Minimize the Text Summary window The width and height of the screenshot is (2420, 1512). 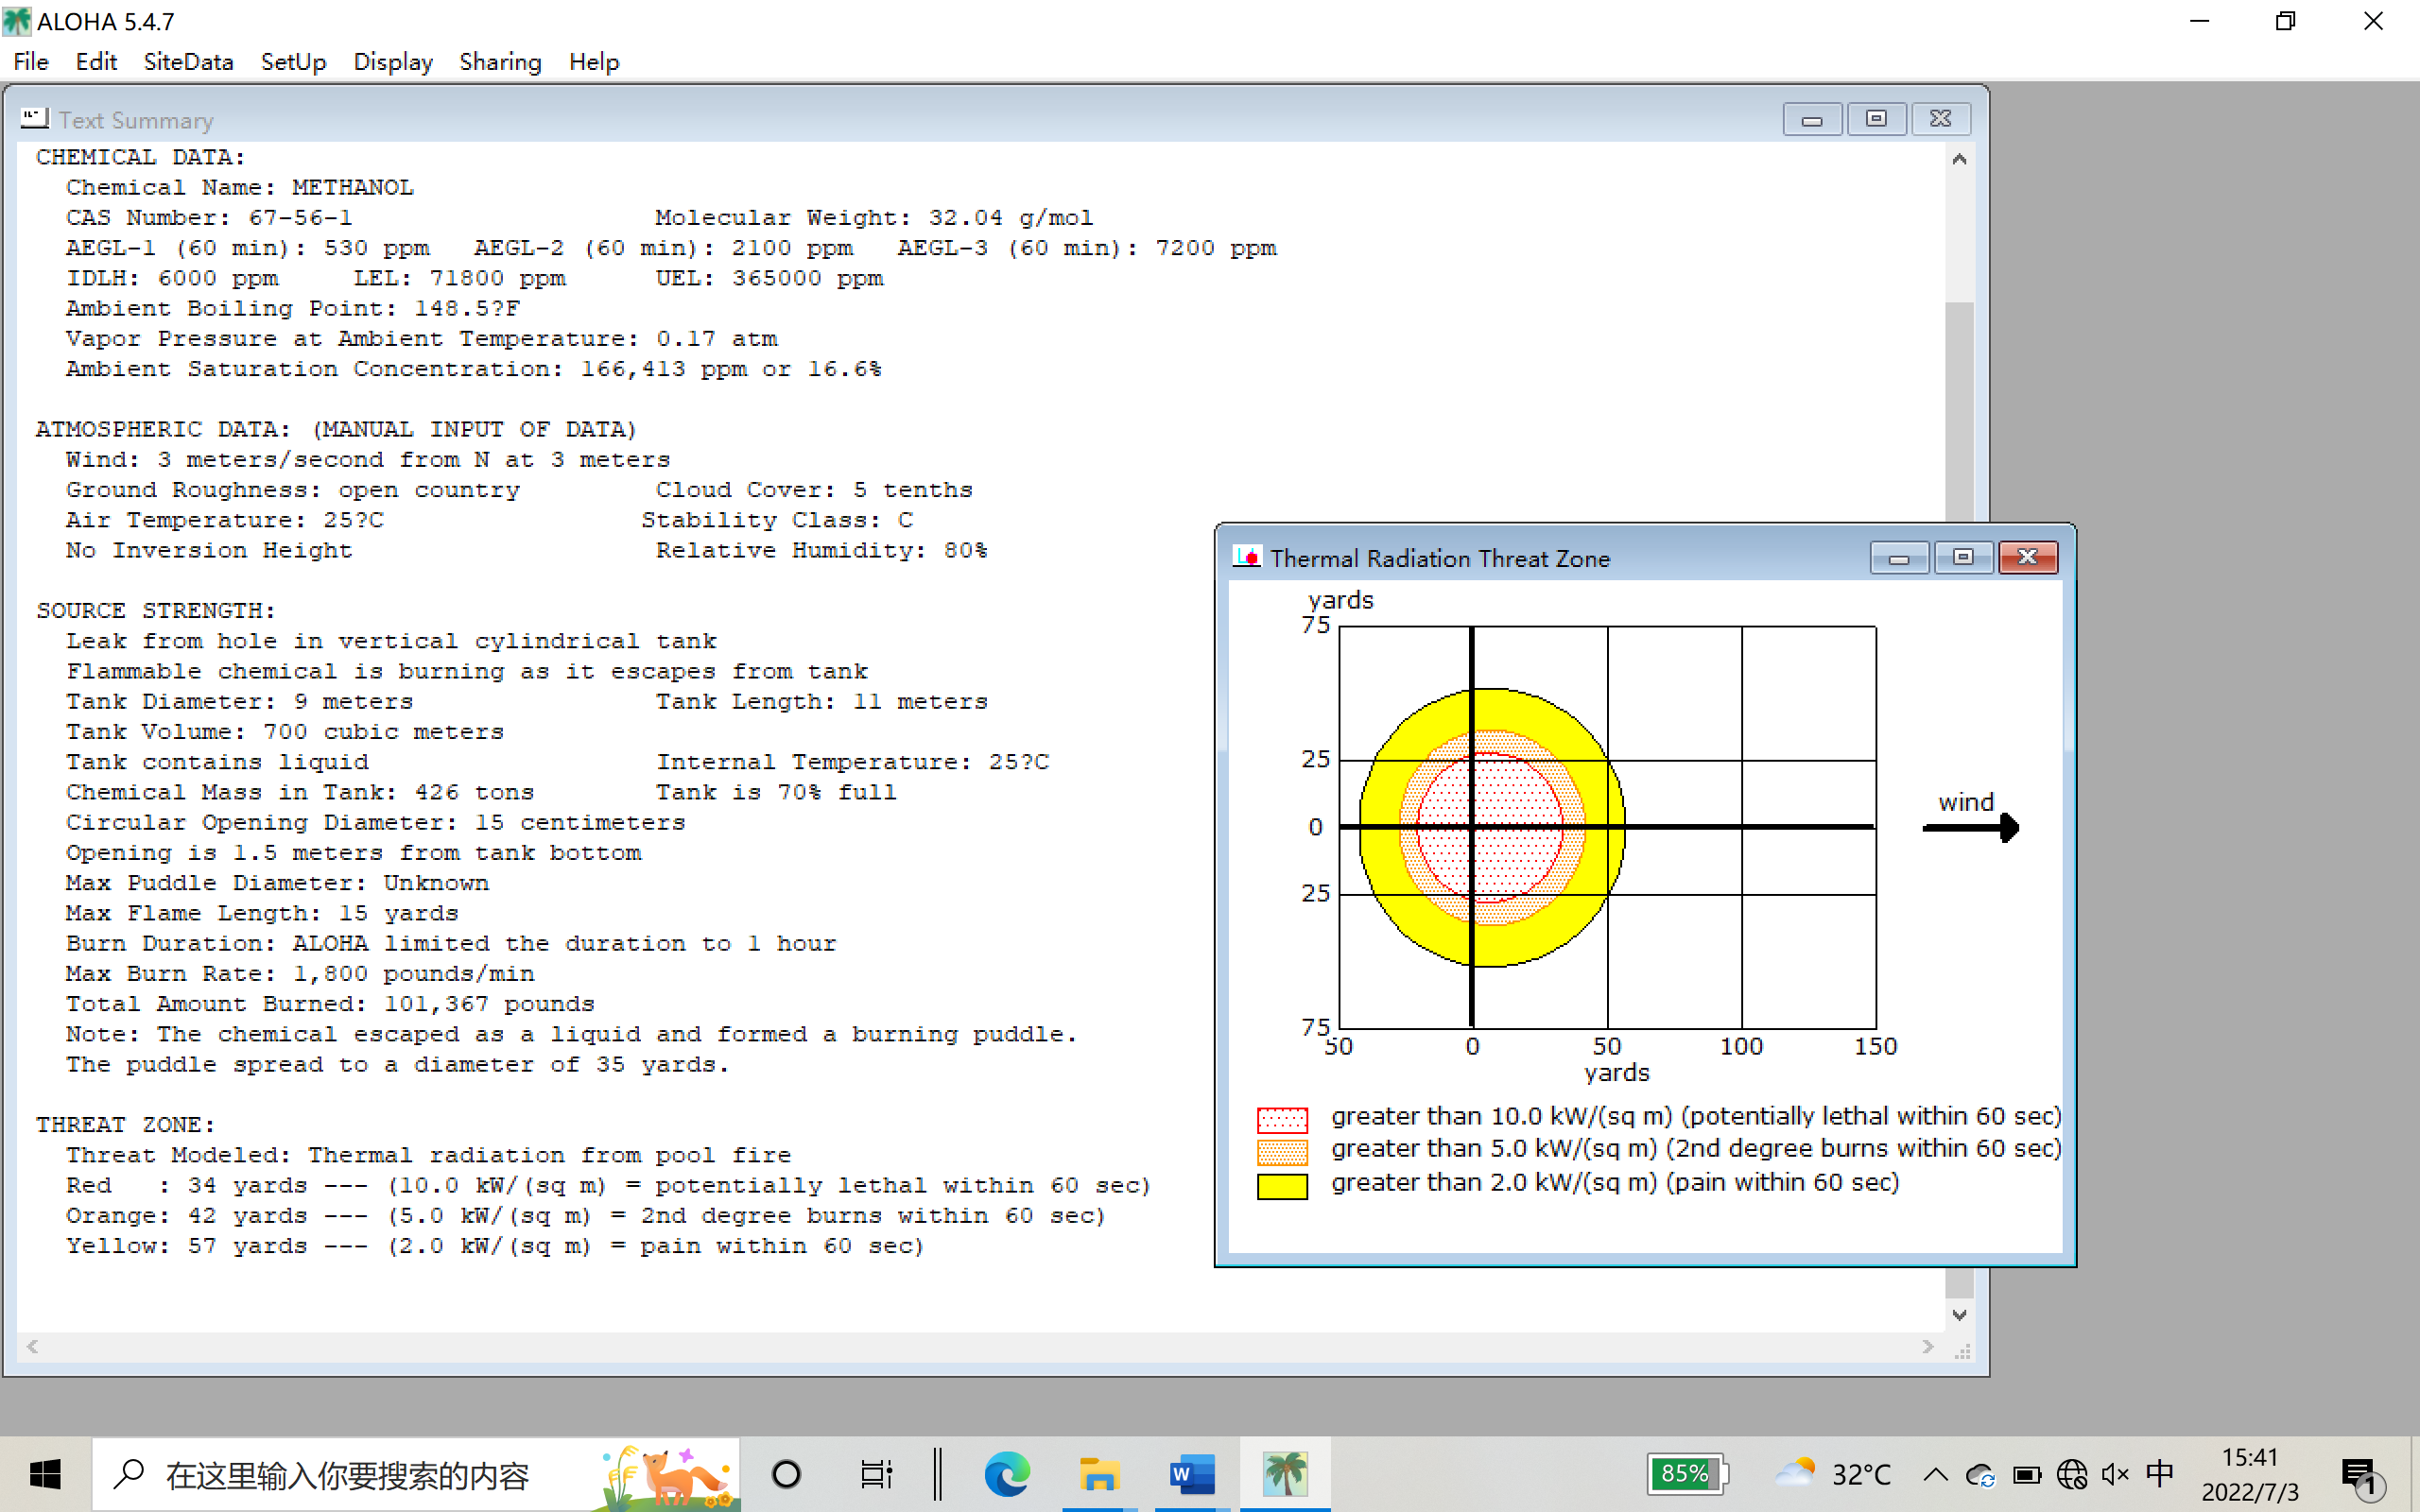1811,119
